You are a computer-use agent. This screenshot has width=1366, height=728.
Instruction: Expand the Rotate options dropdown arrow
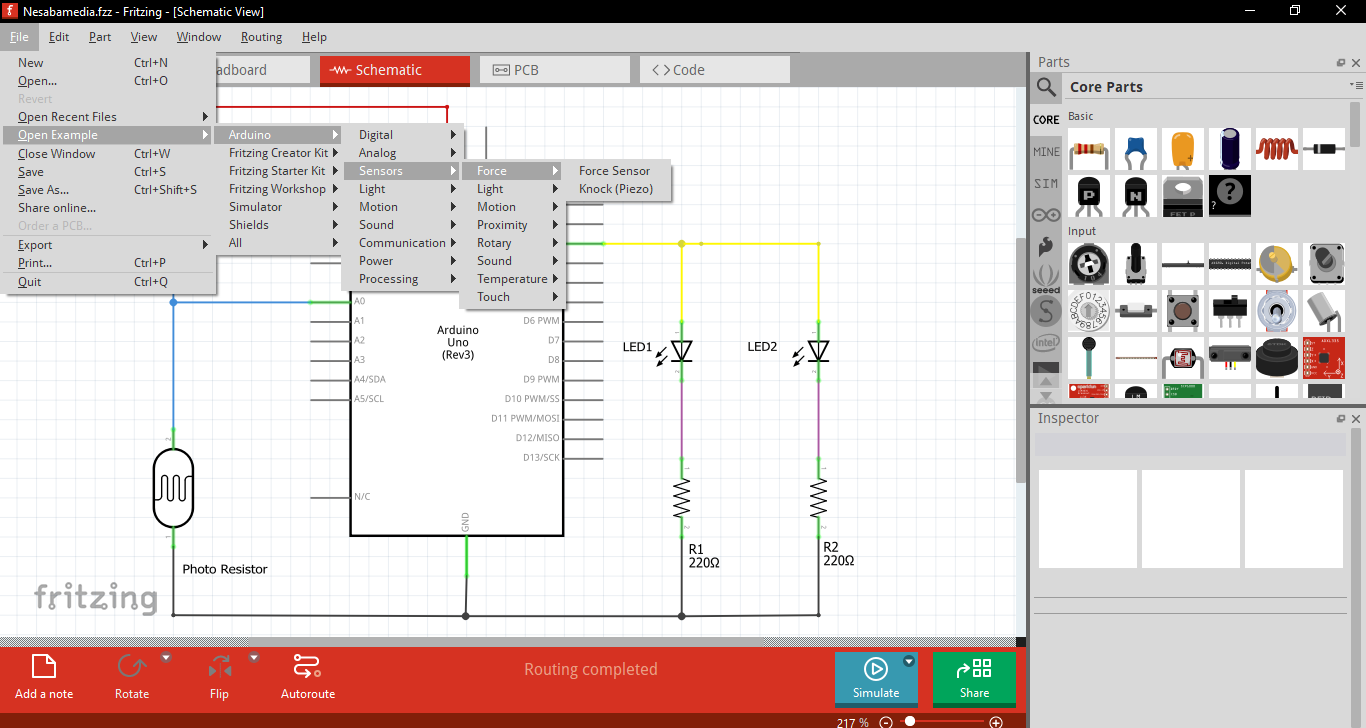(x=166, y=658)
